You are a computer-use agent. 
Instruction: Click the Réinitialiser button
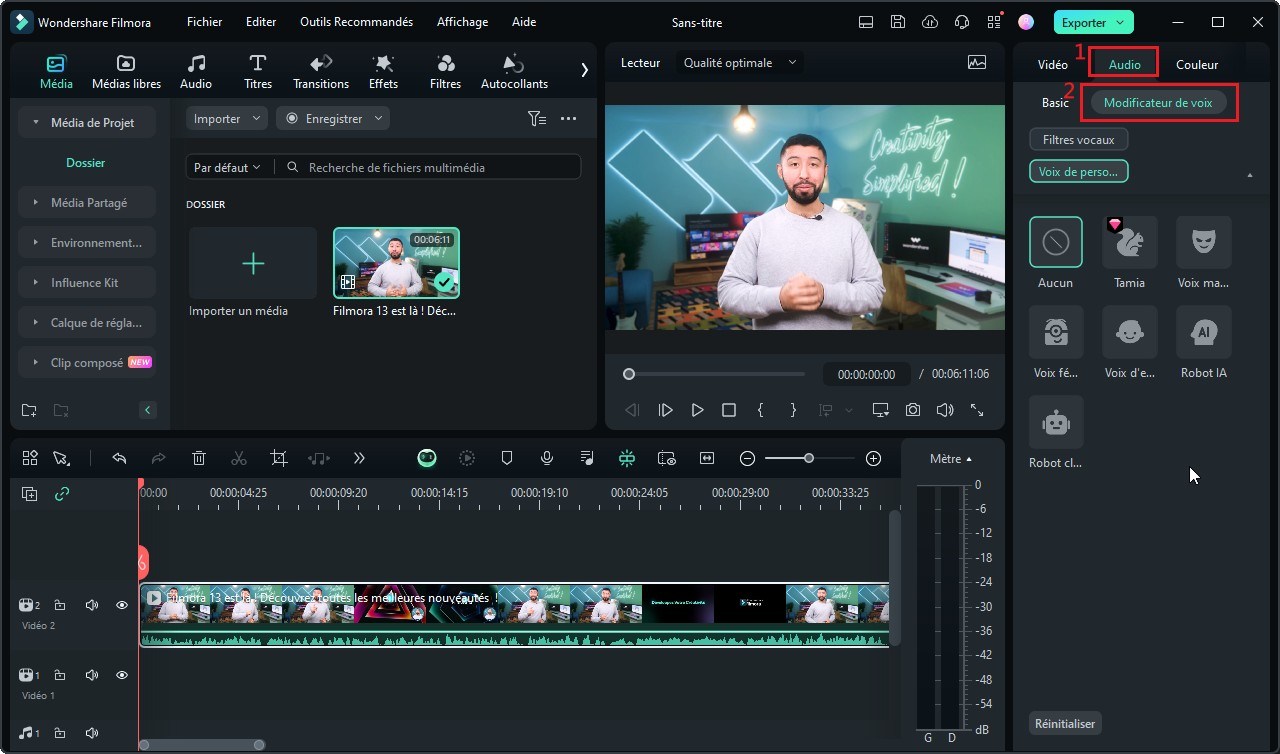coord(1065,724)
